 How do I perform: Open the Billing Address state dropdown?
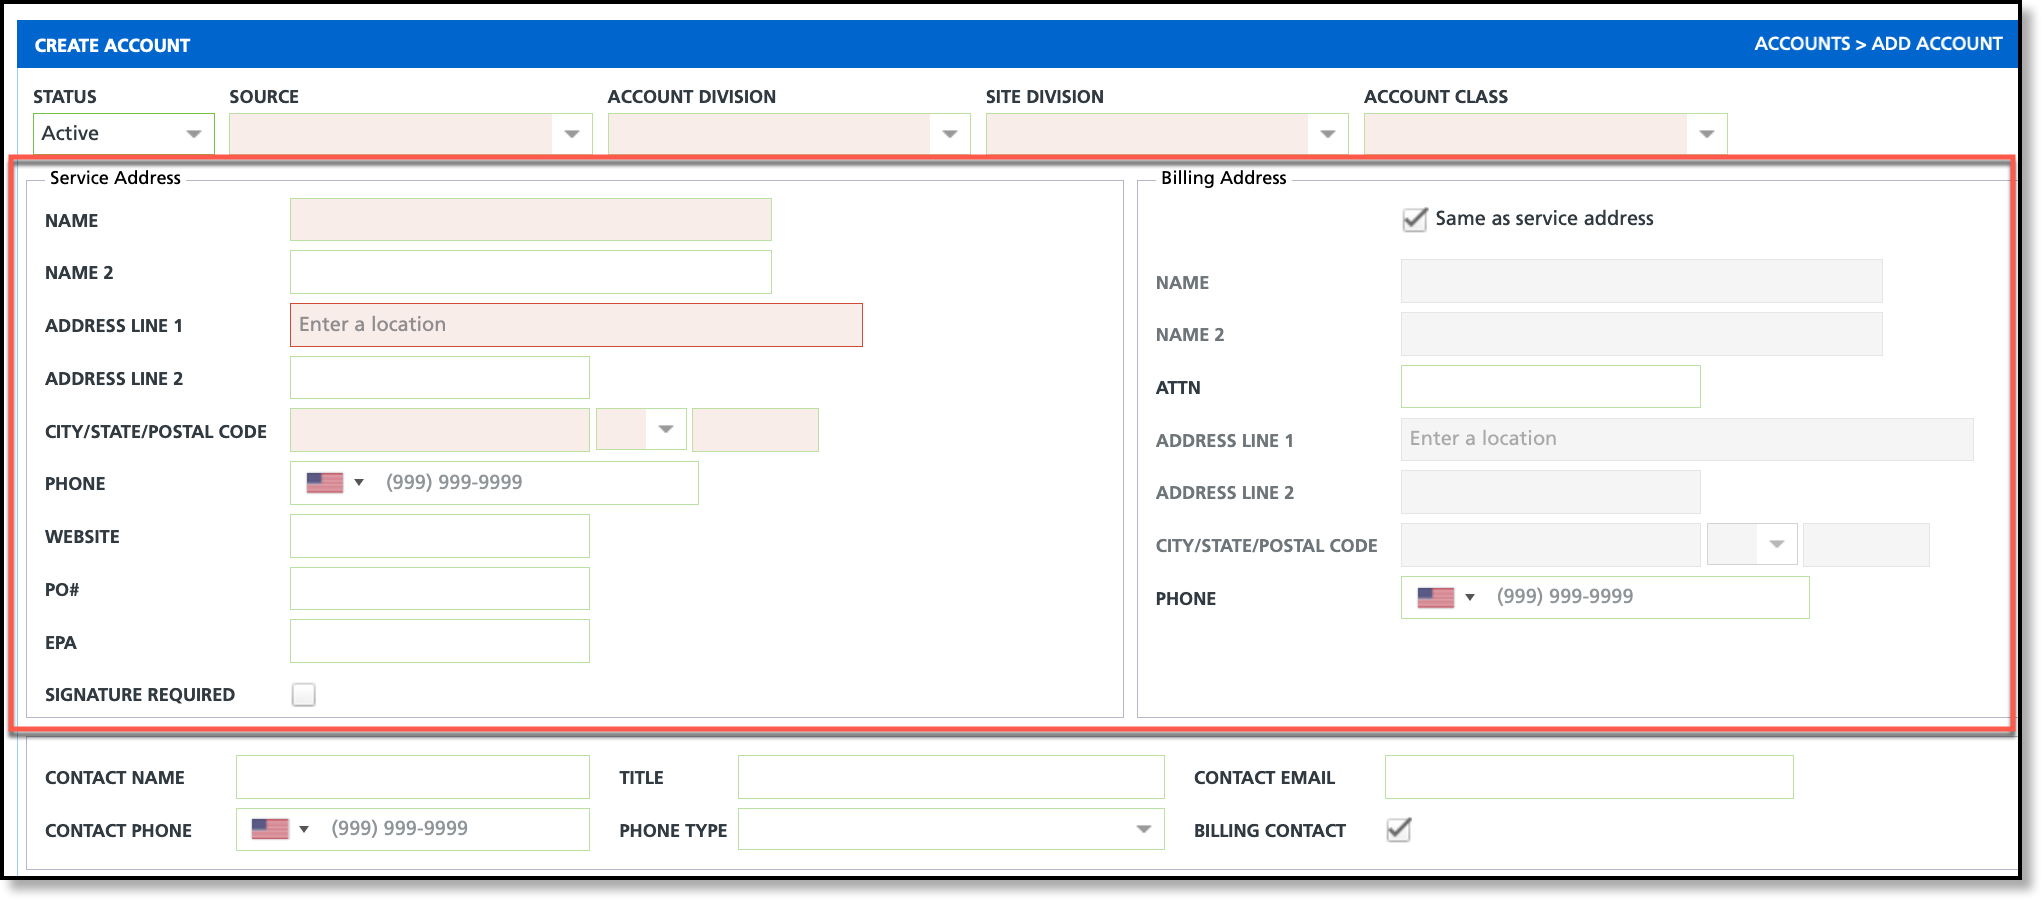(1752, 545)
